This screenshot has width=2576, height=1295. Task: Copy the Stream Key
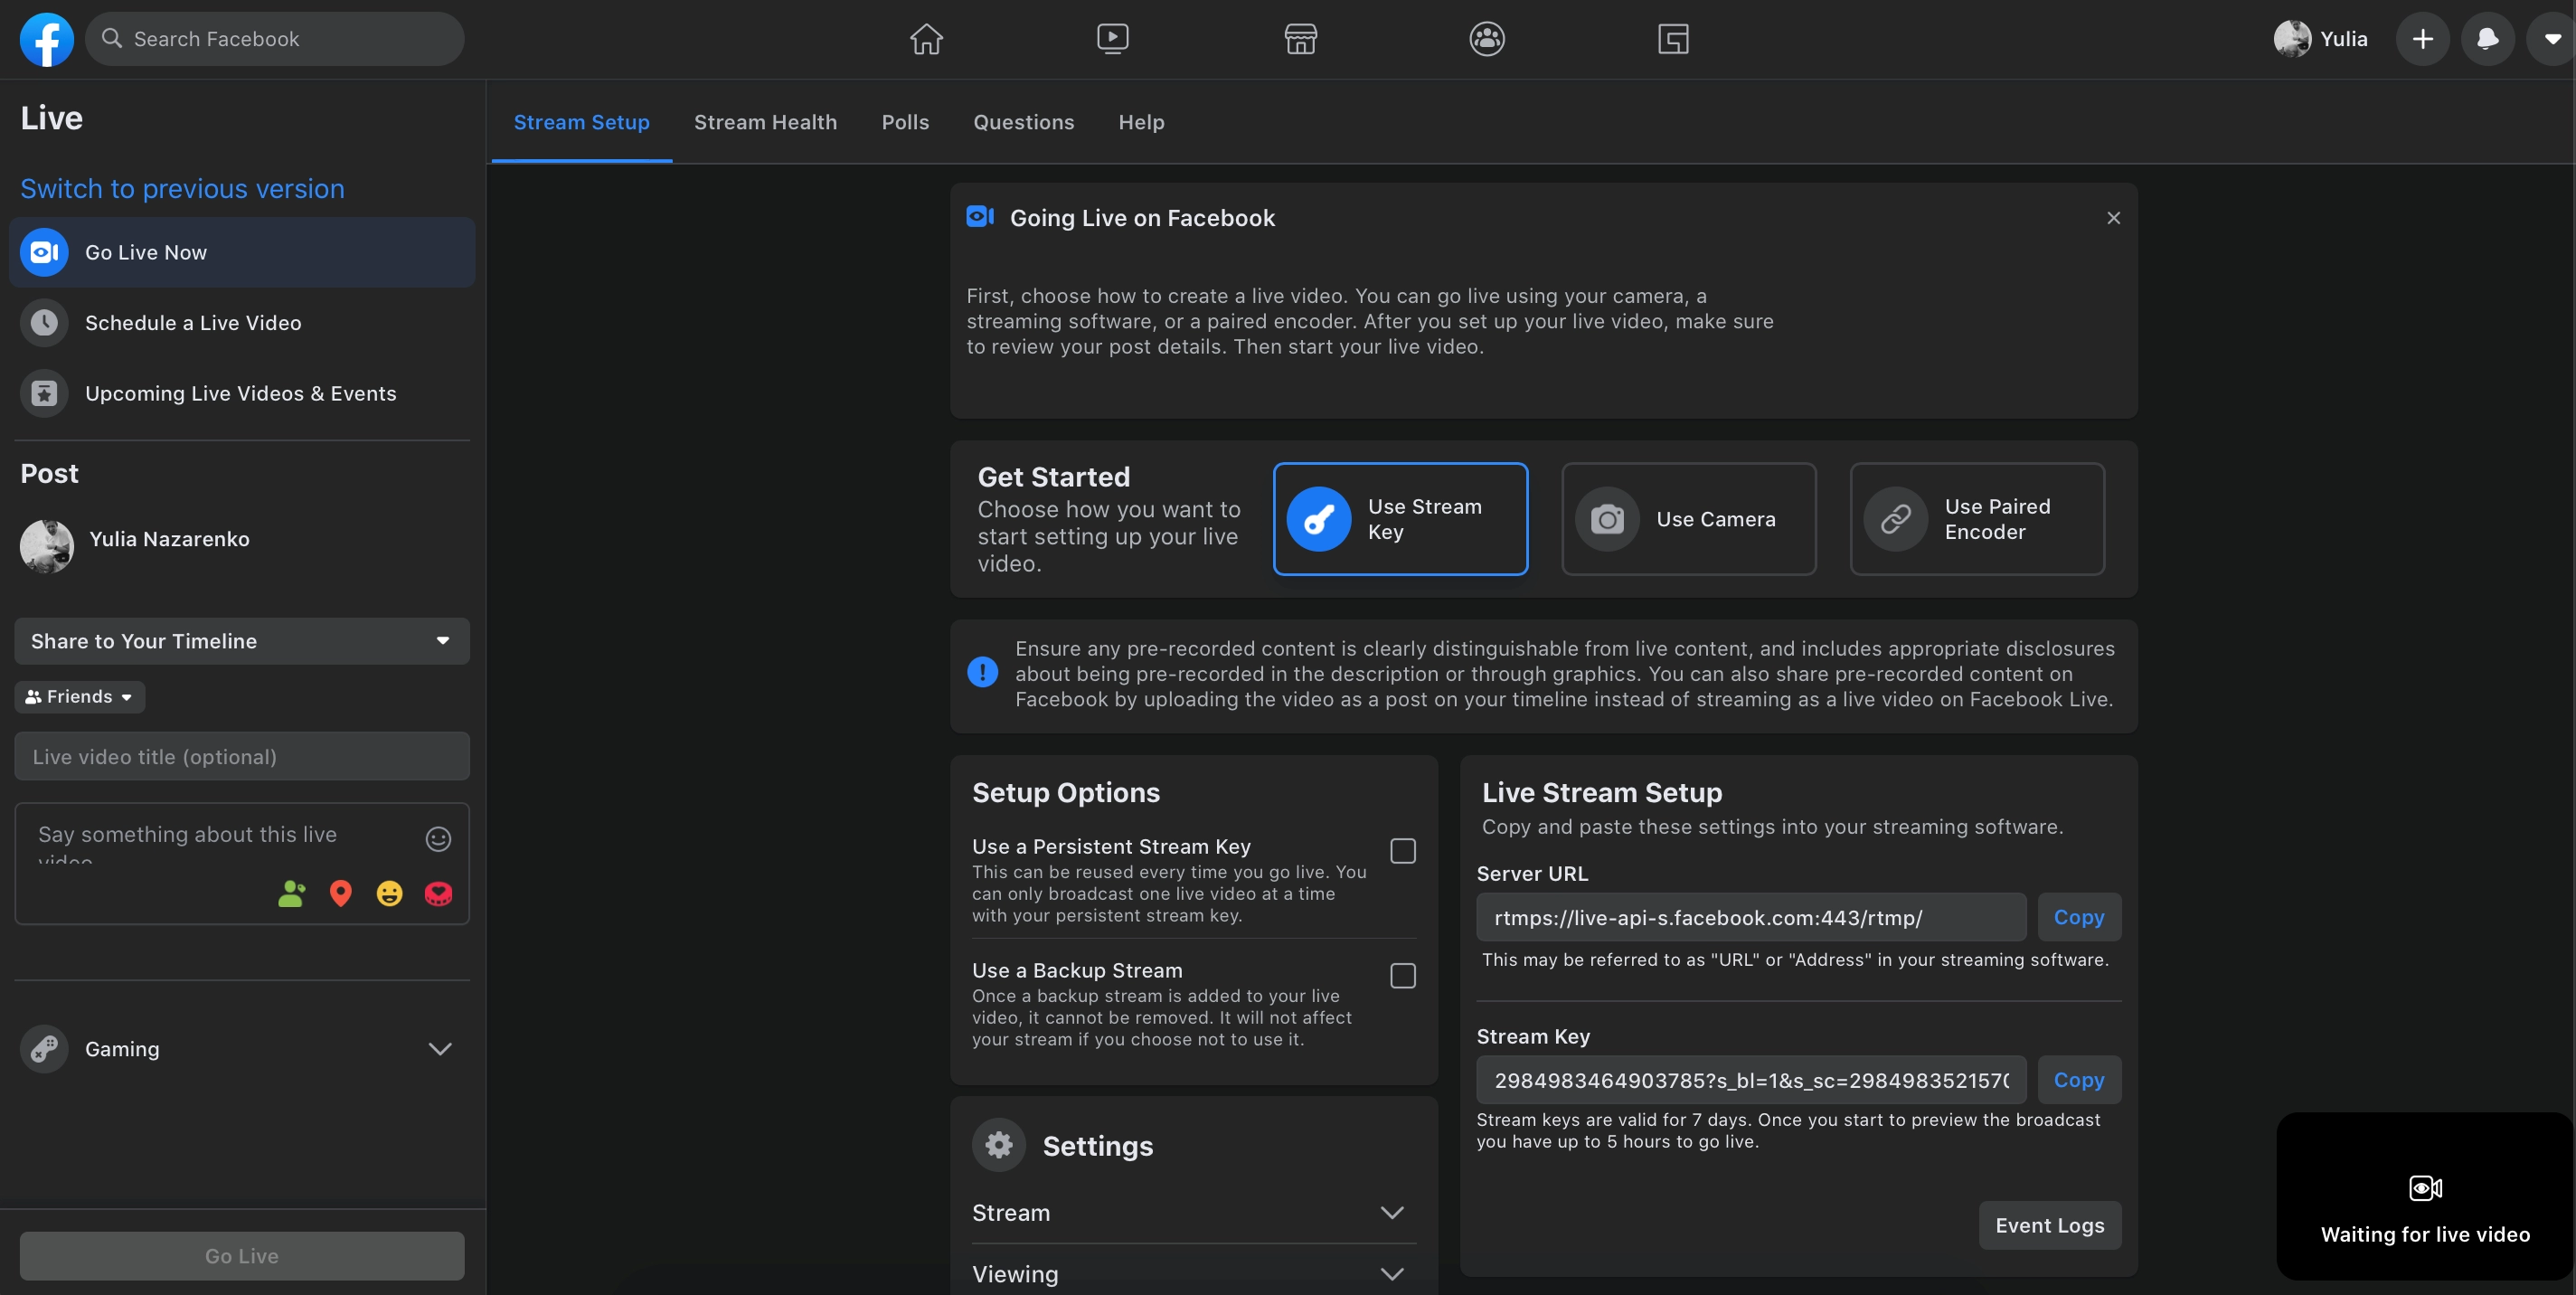tap(2078, 1079)
